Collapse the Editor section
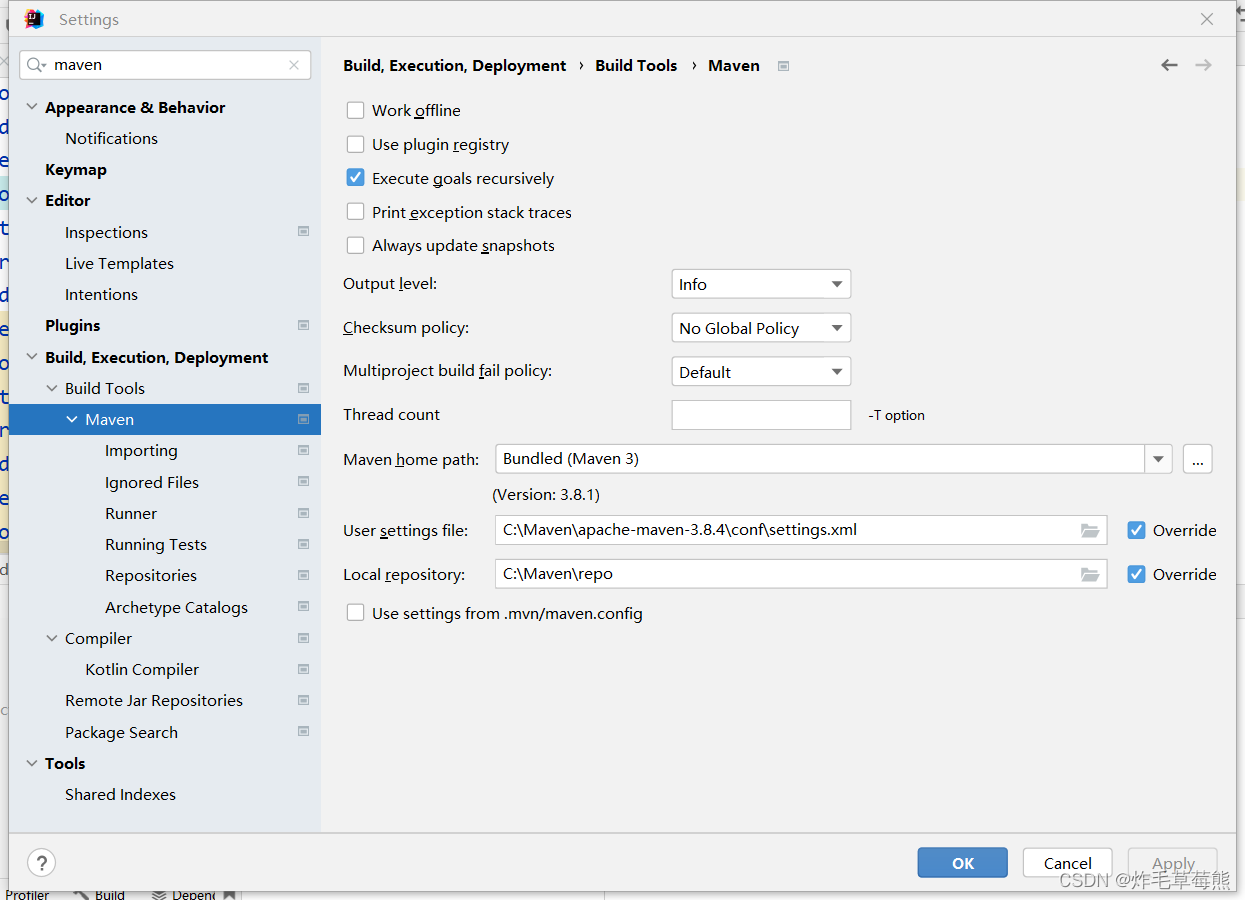The height and width of the screenshot is (900, 1245). click(x=32, y=200)
